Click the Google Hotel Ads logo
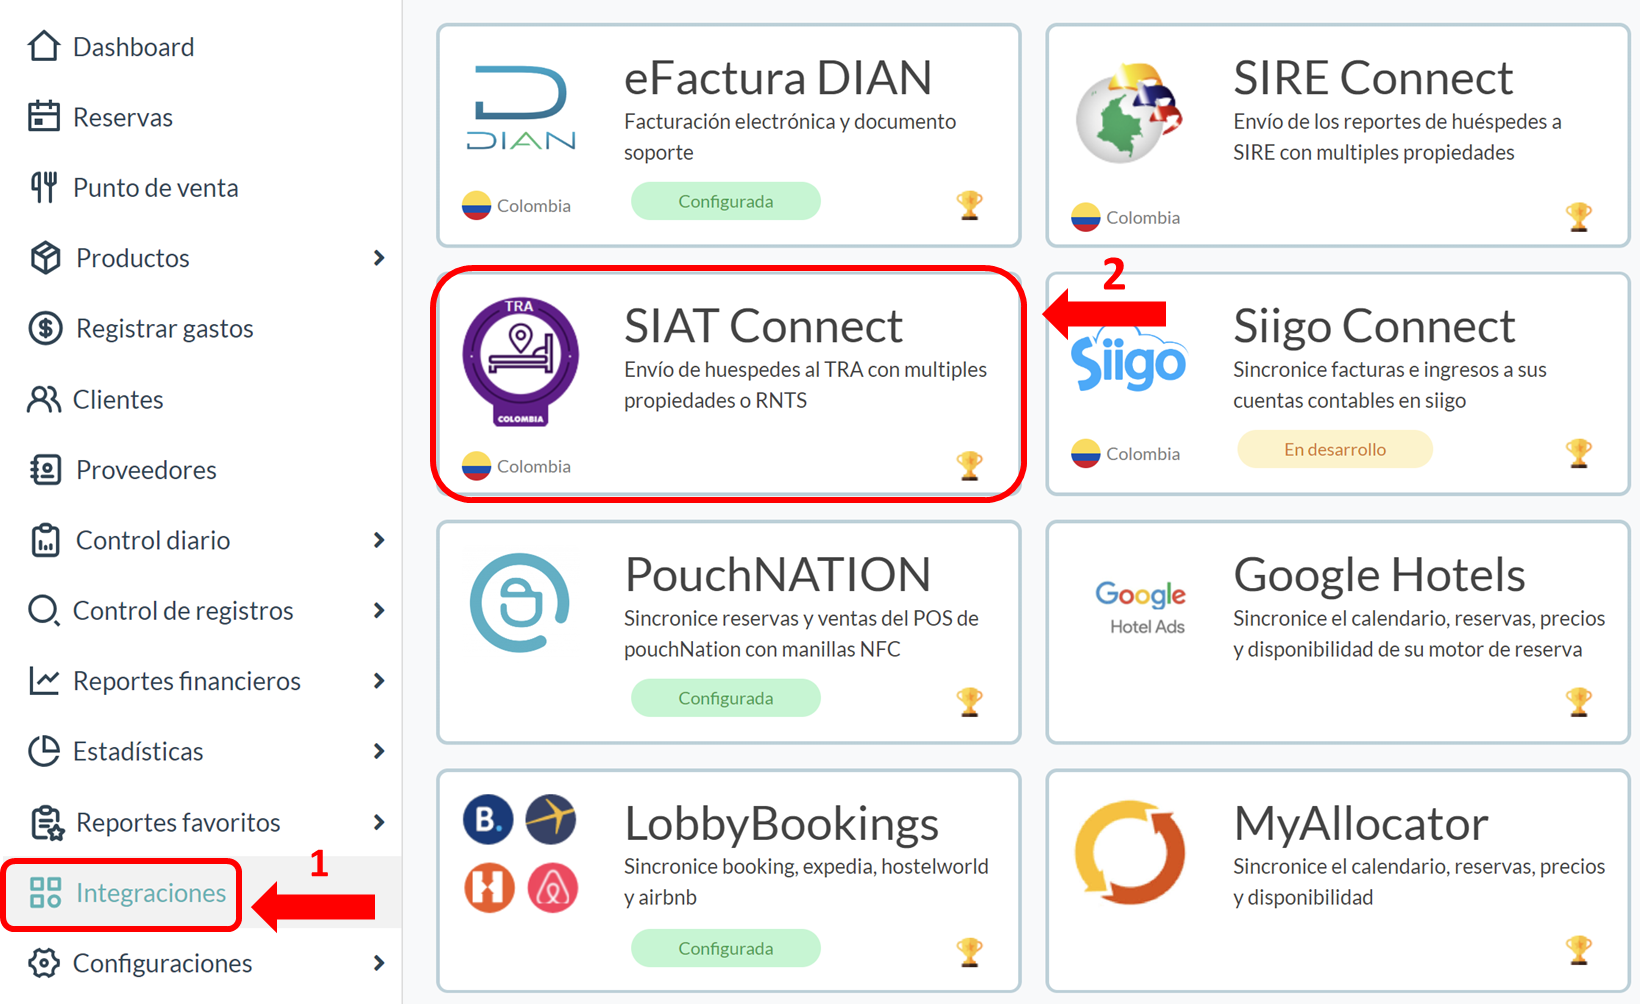Image resolution: width=1640 pixels, height=1004 pixels. (x=1141, y=607)
